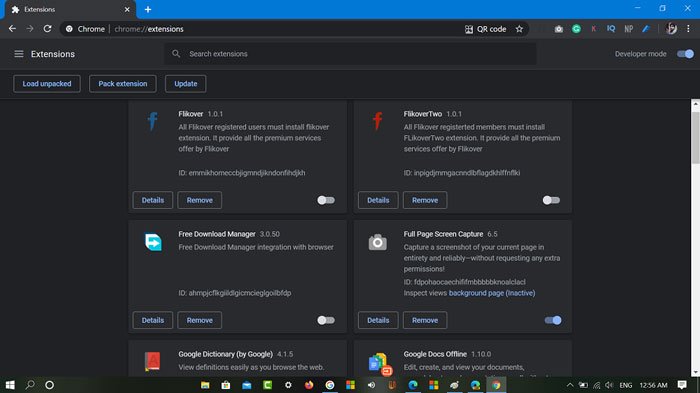Open Windows taskbar search
Viewport: 700px width, 393px height.
(x=30, y=385)
